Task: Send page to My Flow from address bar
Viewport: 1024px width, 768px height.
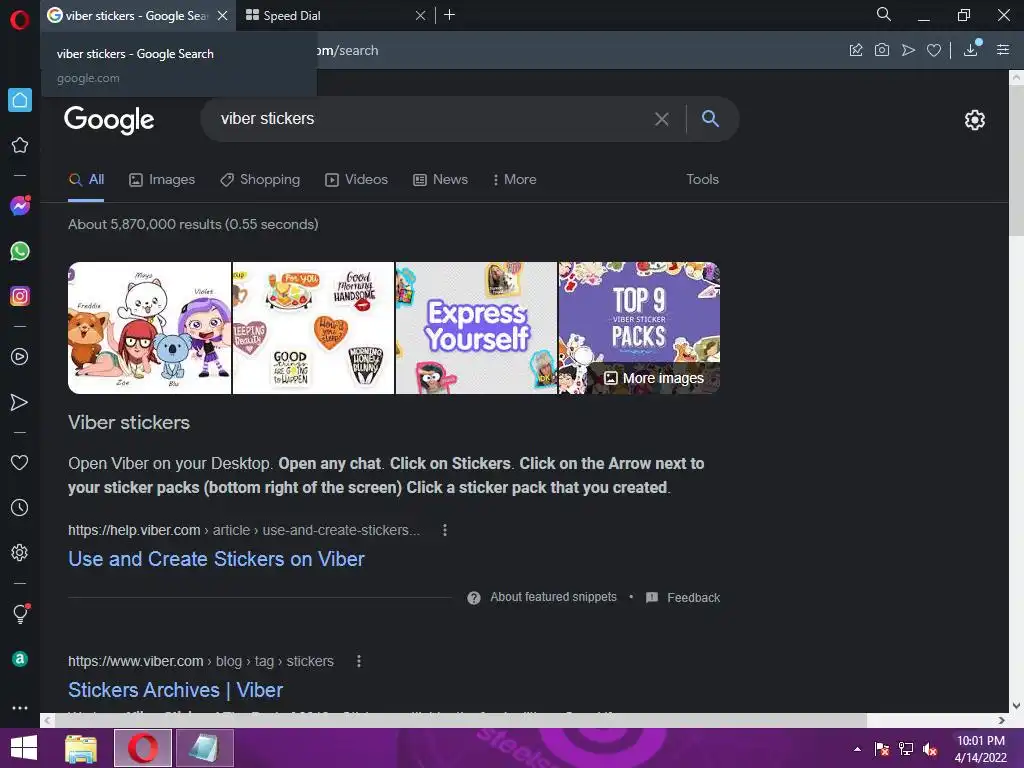Action: [x=908, y=50]
